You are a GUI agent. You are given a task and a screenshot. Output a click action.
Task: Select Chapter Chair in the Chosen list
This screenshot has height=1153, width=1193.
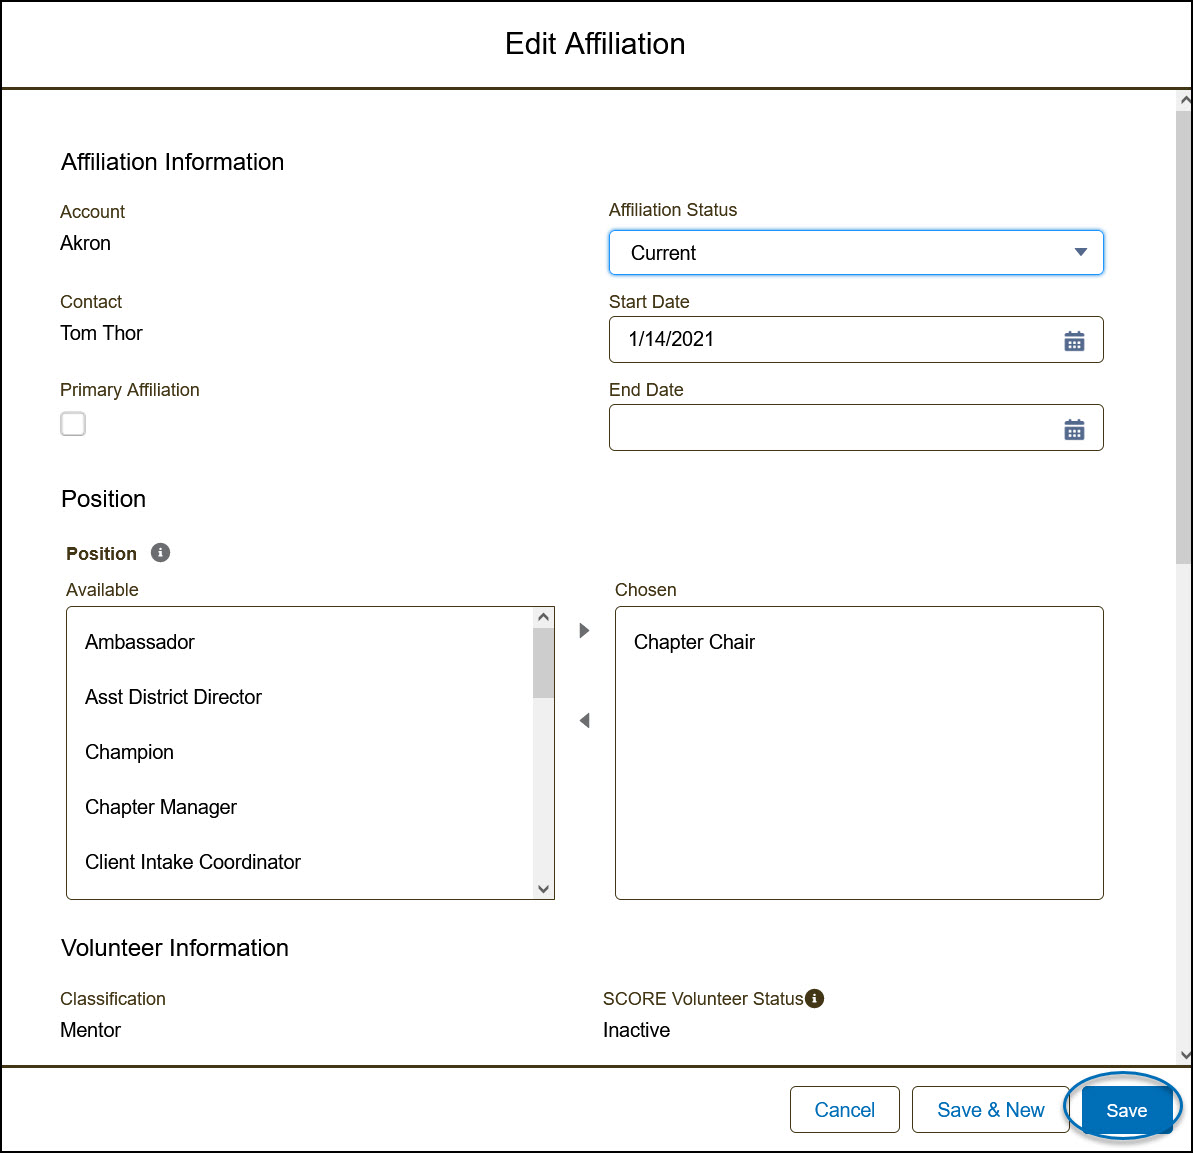[x=694, y=642]
